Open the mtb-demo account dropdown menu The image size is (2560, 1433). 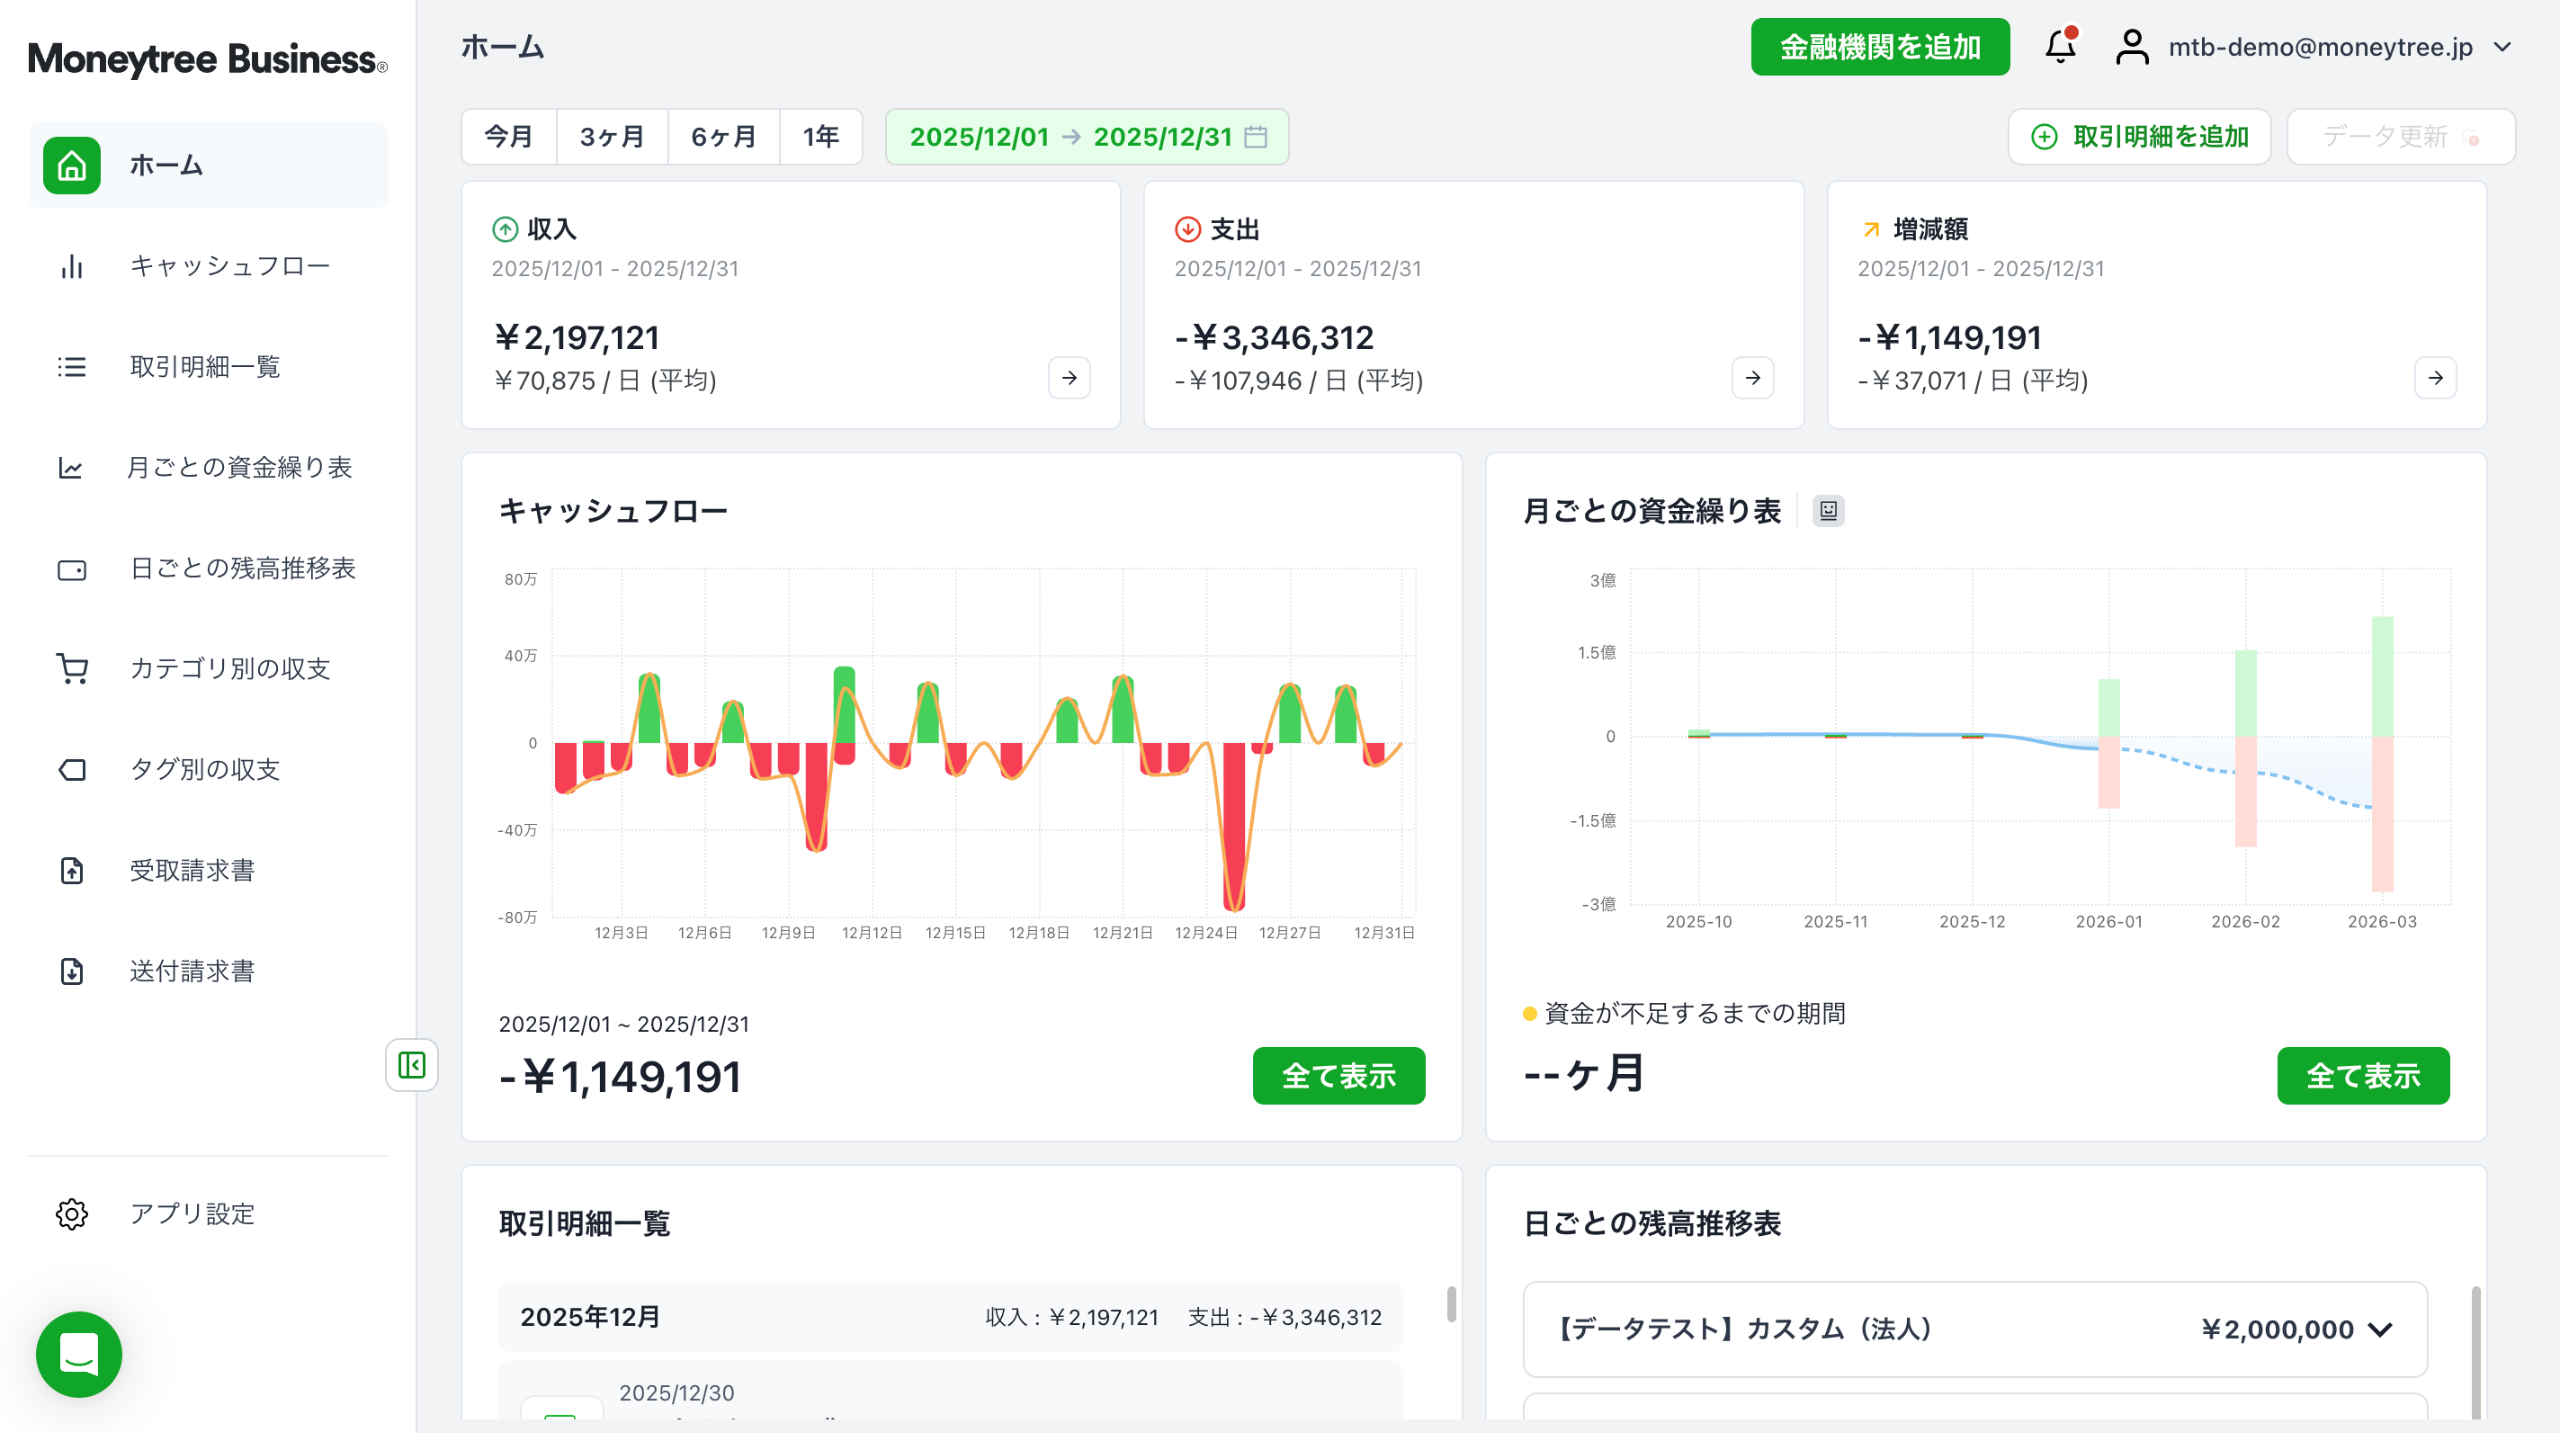[2320, 47]
